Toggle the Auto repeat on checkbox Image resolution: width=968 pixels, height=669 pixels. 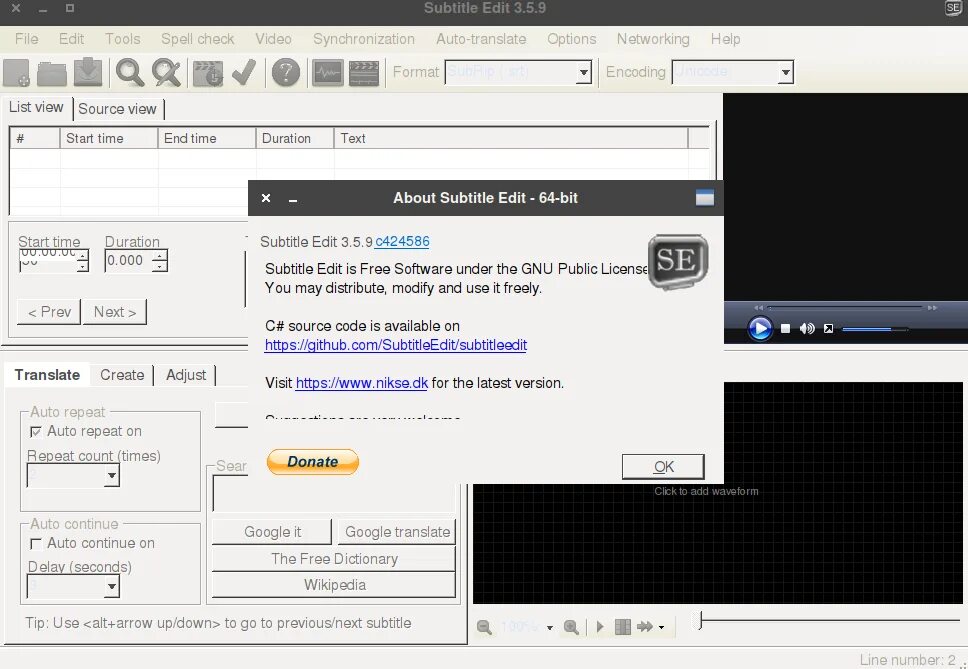point(36,432)
